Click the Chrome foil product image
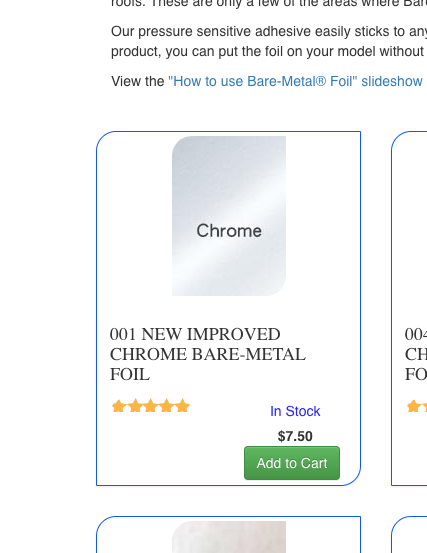The image size is (427, 553). pyautogui.click(x=229, y=216)
